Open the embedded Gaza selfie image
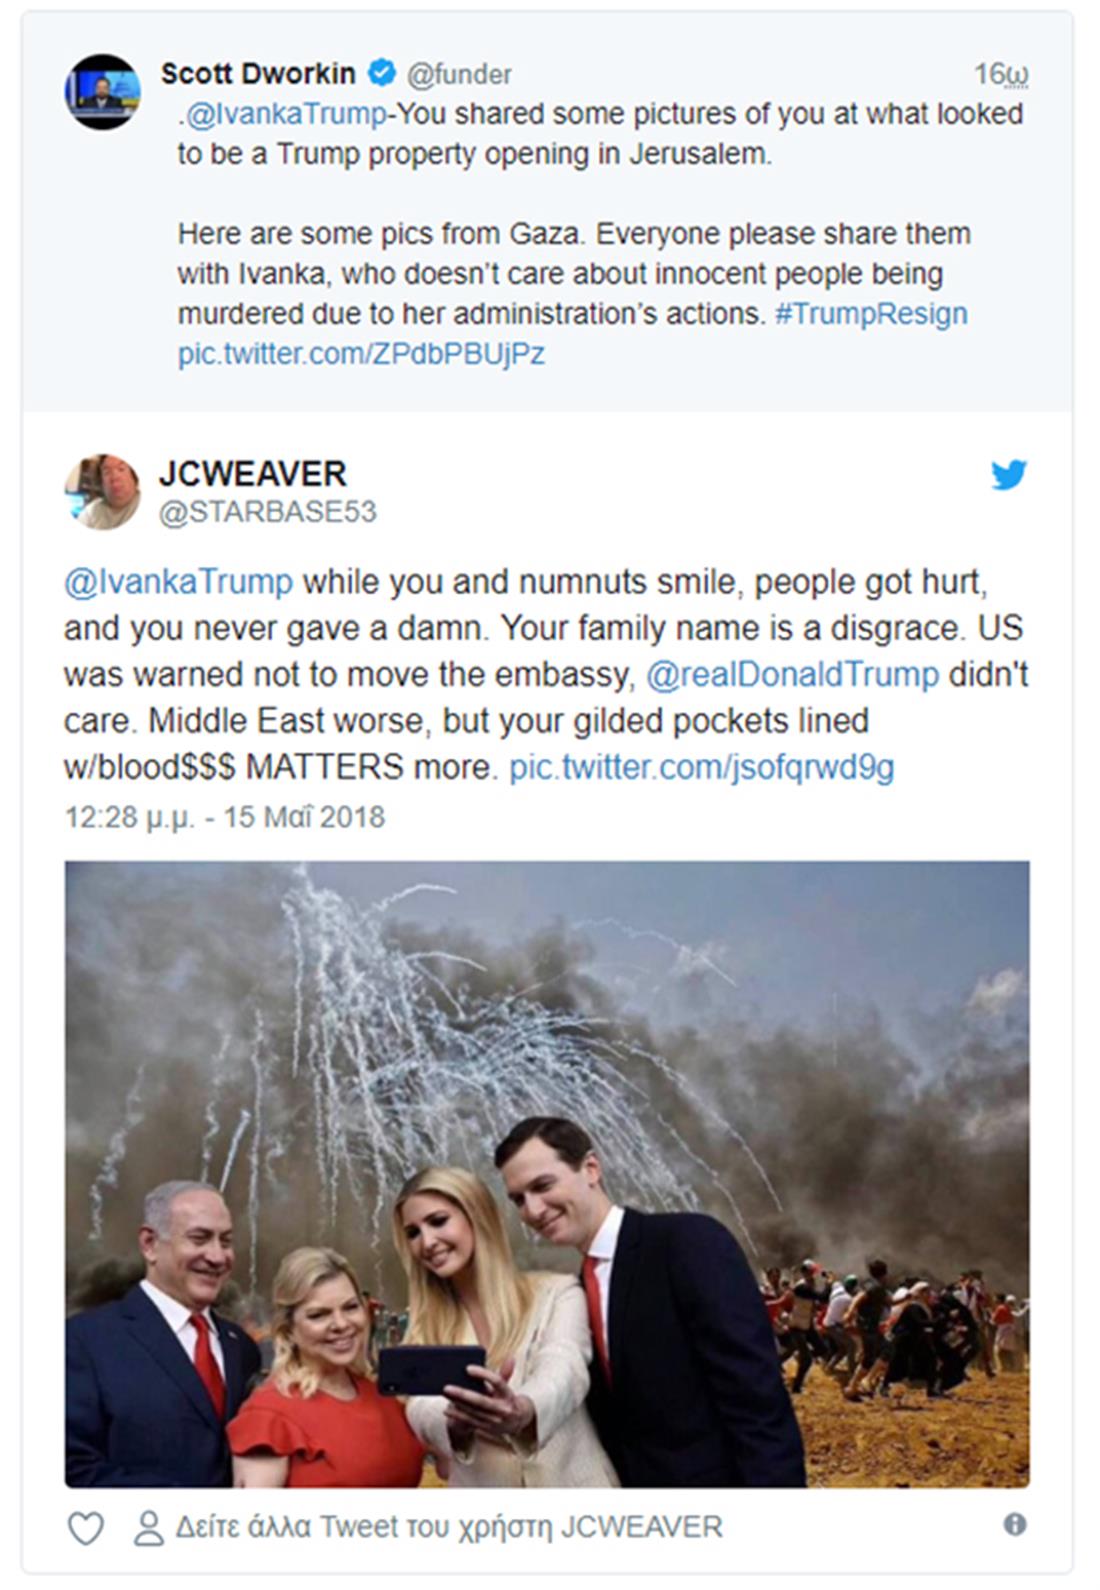This screenshot has width=1100, height=1590. pyautogui.click(x=547, y=1174)
